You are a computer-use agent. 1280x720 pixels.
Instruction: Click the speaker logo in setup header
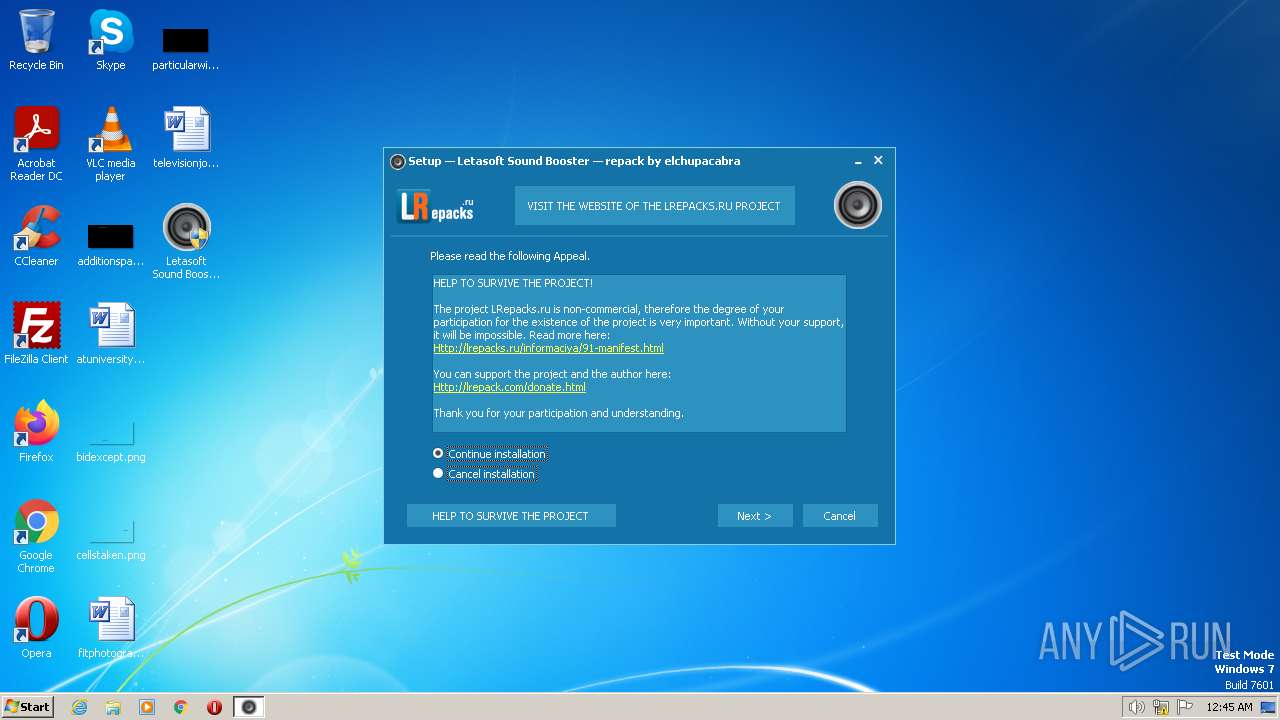pyautogui.click(x=857, y=205)
